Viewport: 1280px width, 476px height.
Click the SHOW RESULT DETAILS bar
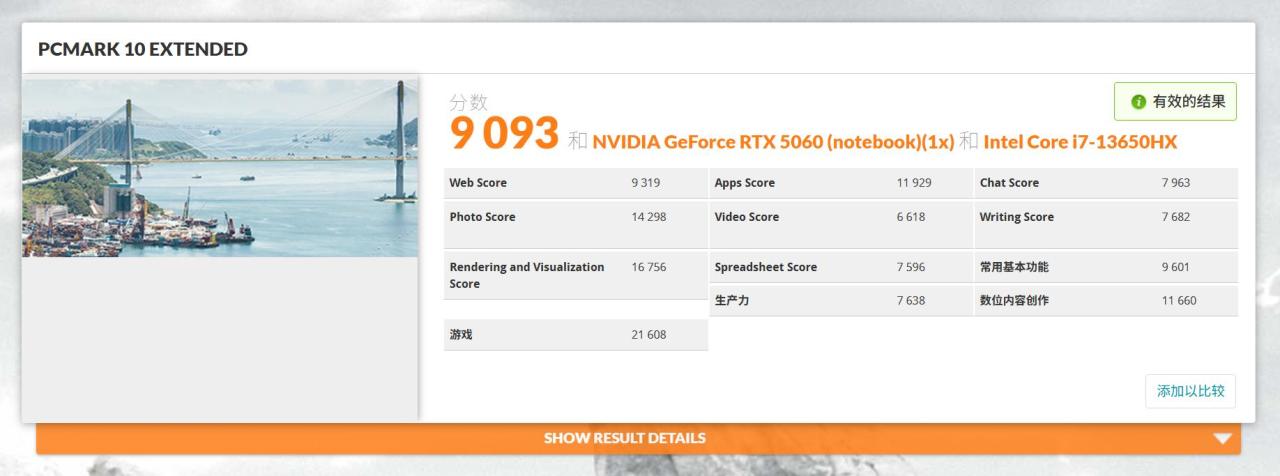(x=625, y=438)
